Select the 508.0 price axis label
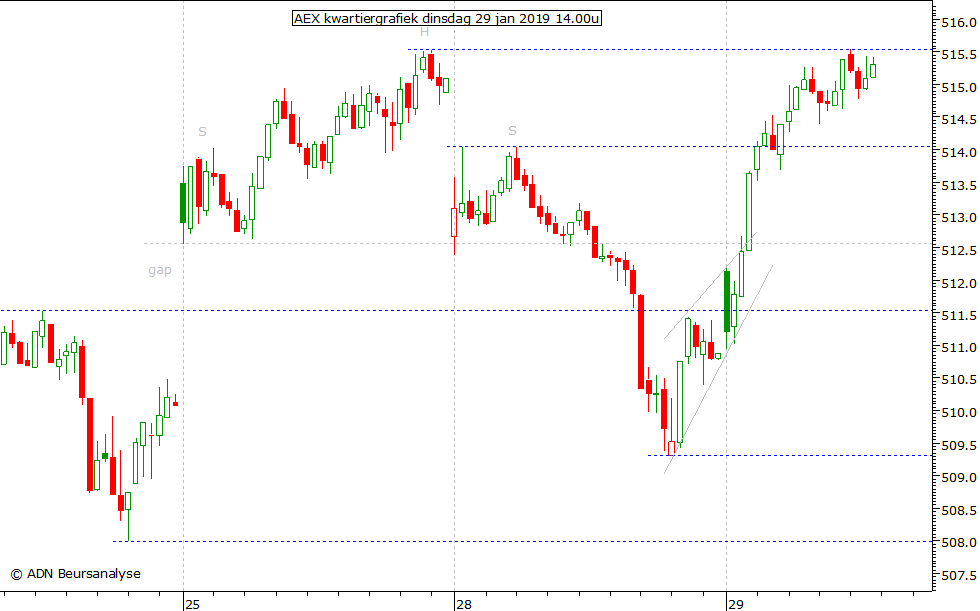 (x=959, y=543)
